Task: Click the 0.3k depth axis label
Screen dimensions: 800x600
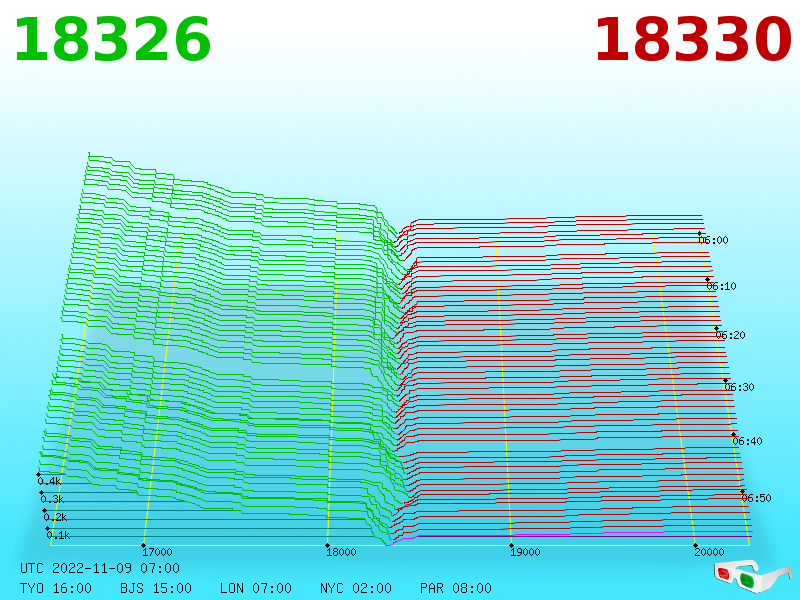Action: coord(53,499)
